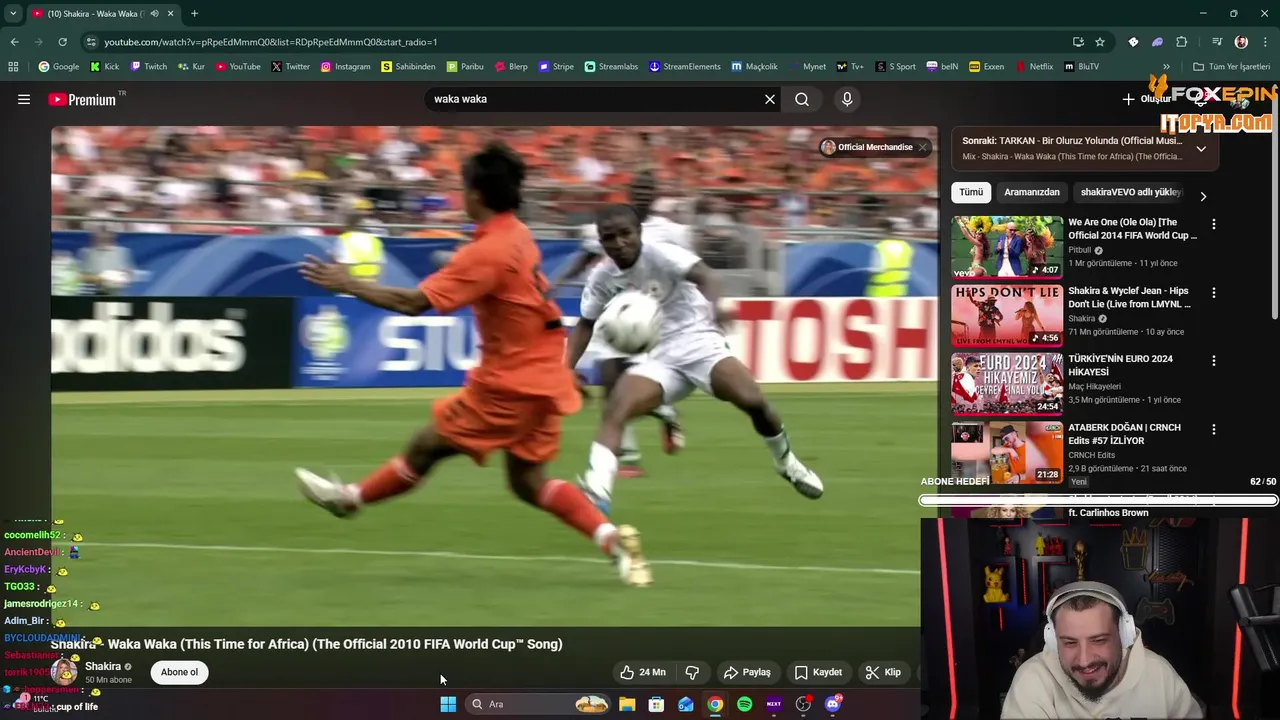Open We Are One (Ole Ola) thumbnail
The width and height of the screenshot is (1280, 720).
[1007, 247]
